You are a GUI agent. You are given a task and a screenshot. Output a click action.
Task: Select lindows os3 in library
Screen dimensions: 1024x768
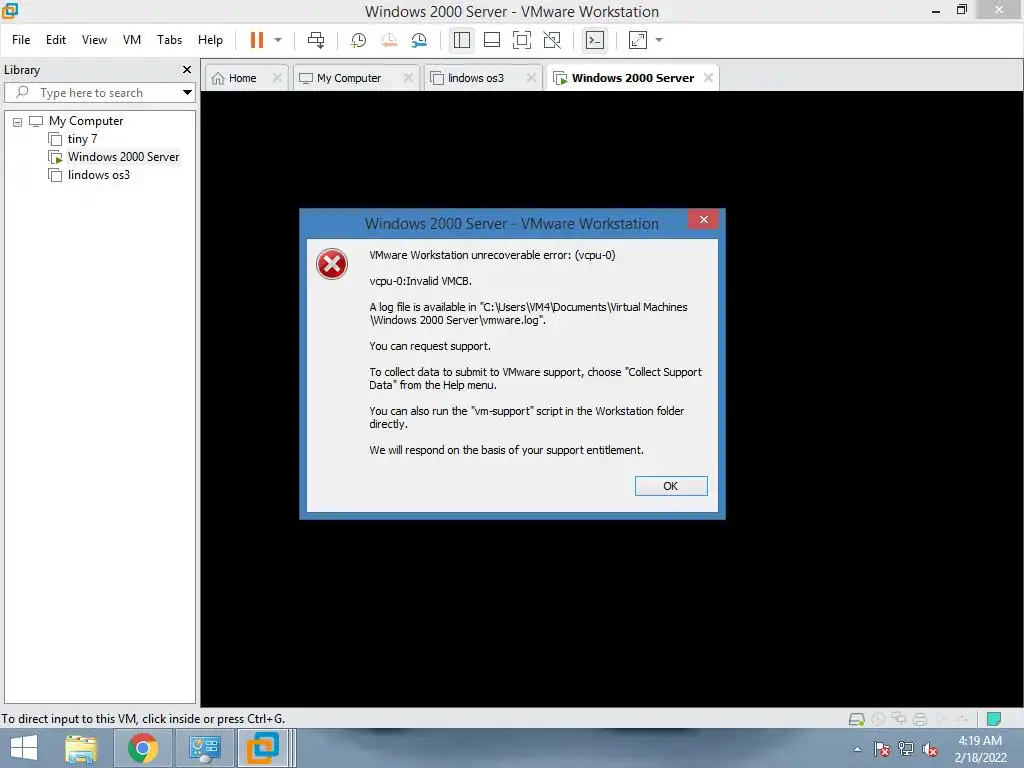(99, 174)
